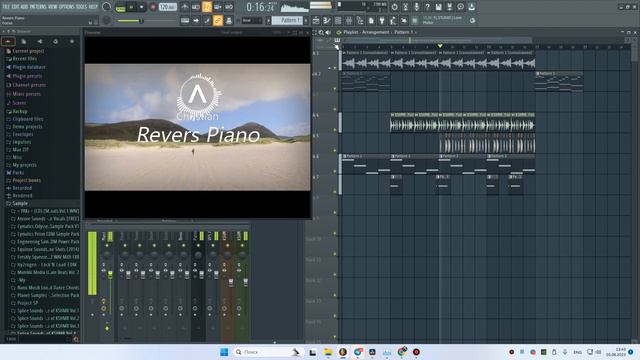640x360 pixels.
Task: Click the playlist magnifier zoom icon
Action: (321, 32)
